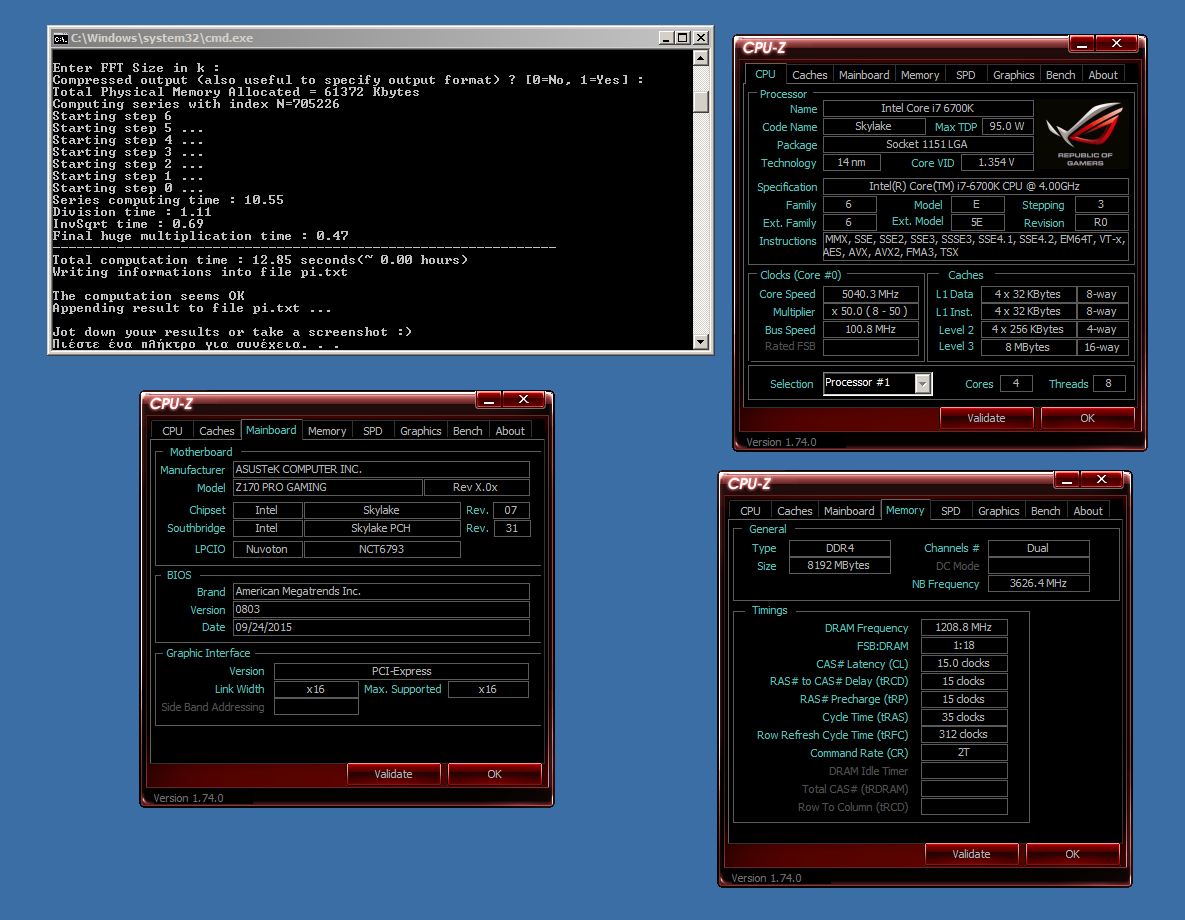Click the Total computation time line in cmd
This screenshot has width=1185, height=920.
pyautogui.click(x=260, y=260)
